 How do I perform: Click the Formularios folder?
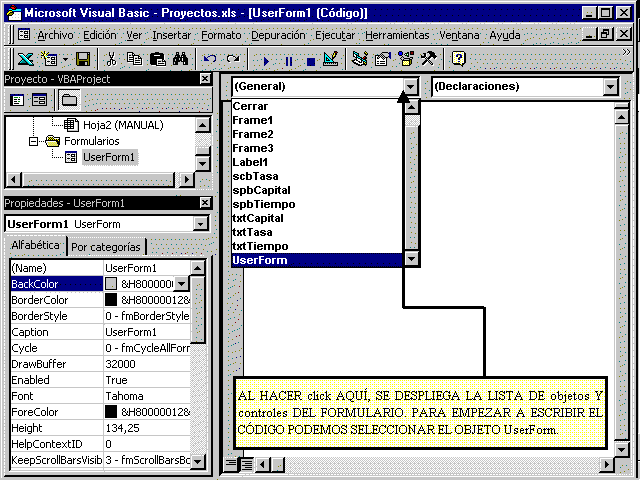coord(91,141)
